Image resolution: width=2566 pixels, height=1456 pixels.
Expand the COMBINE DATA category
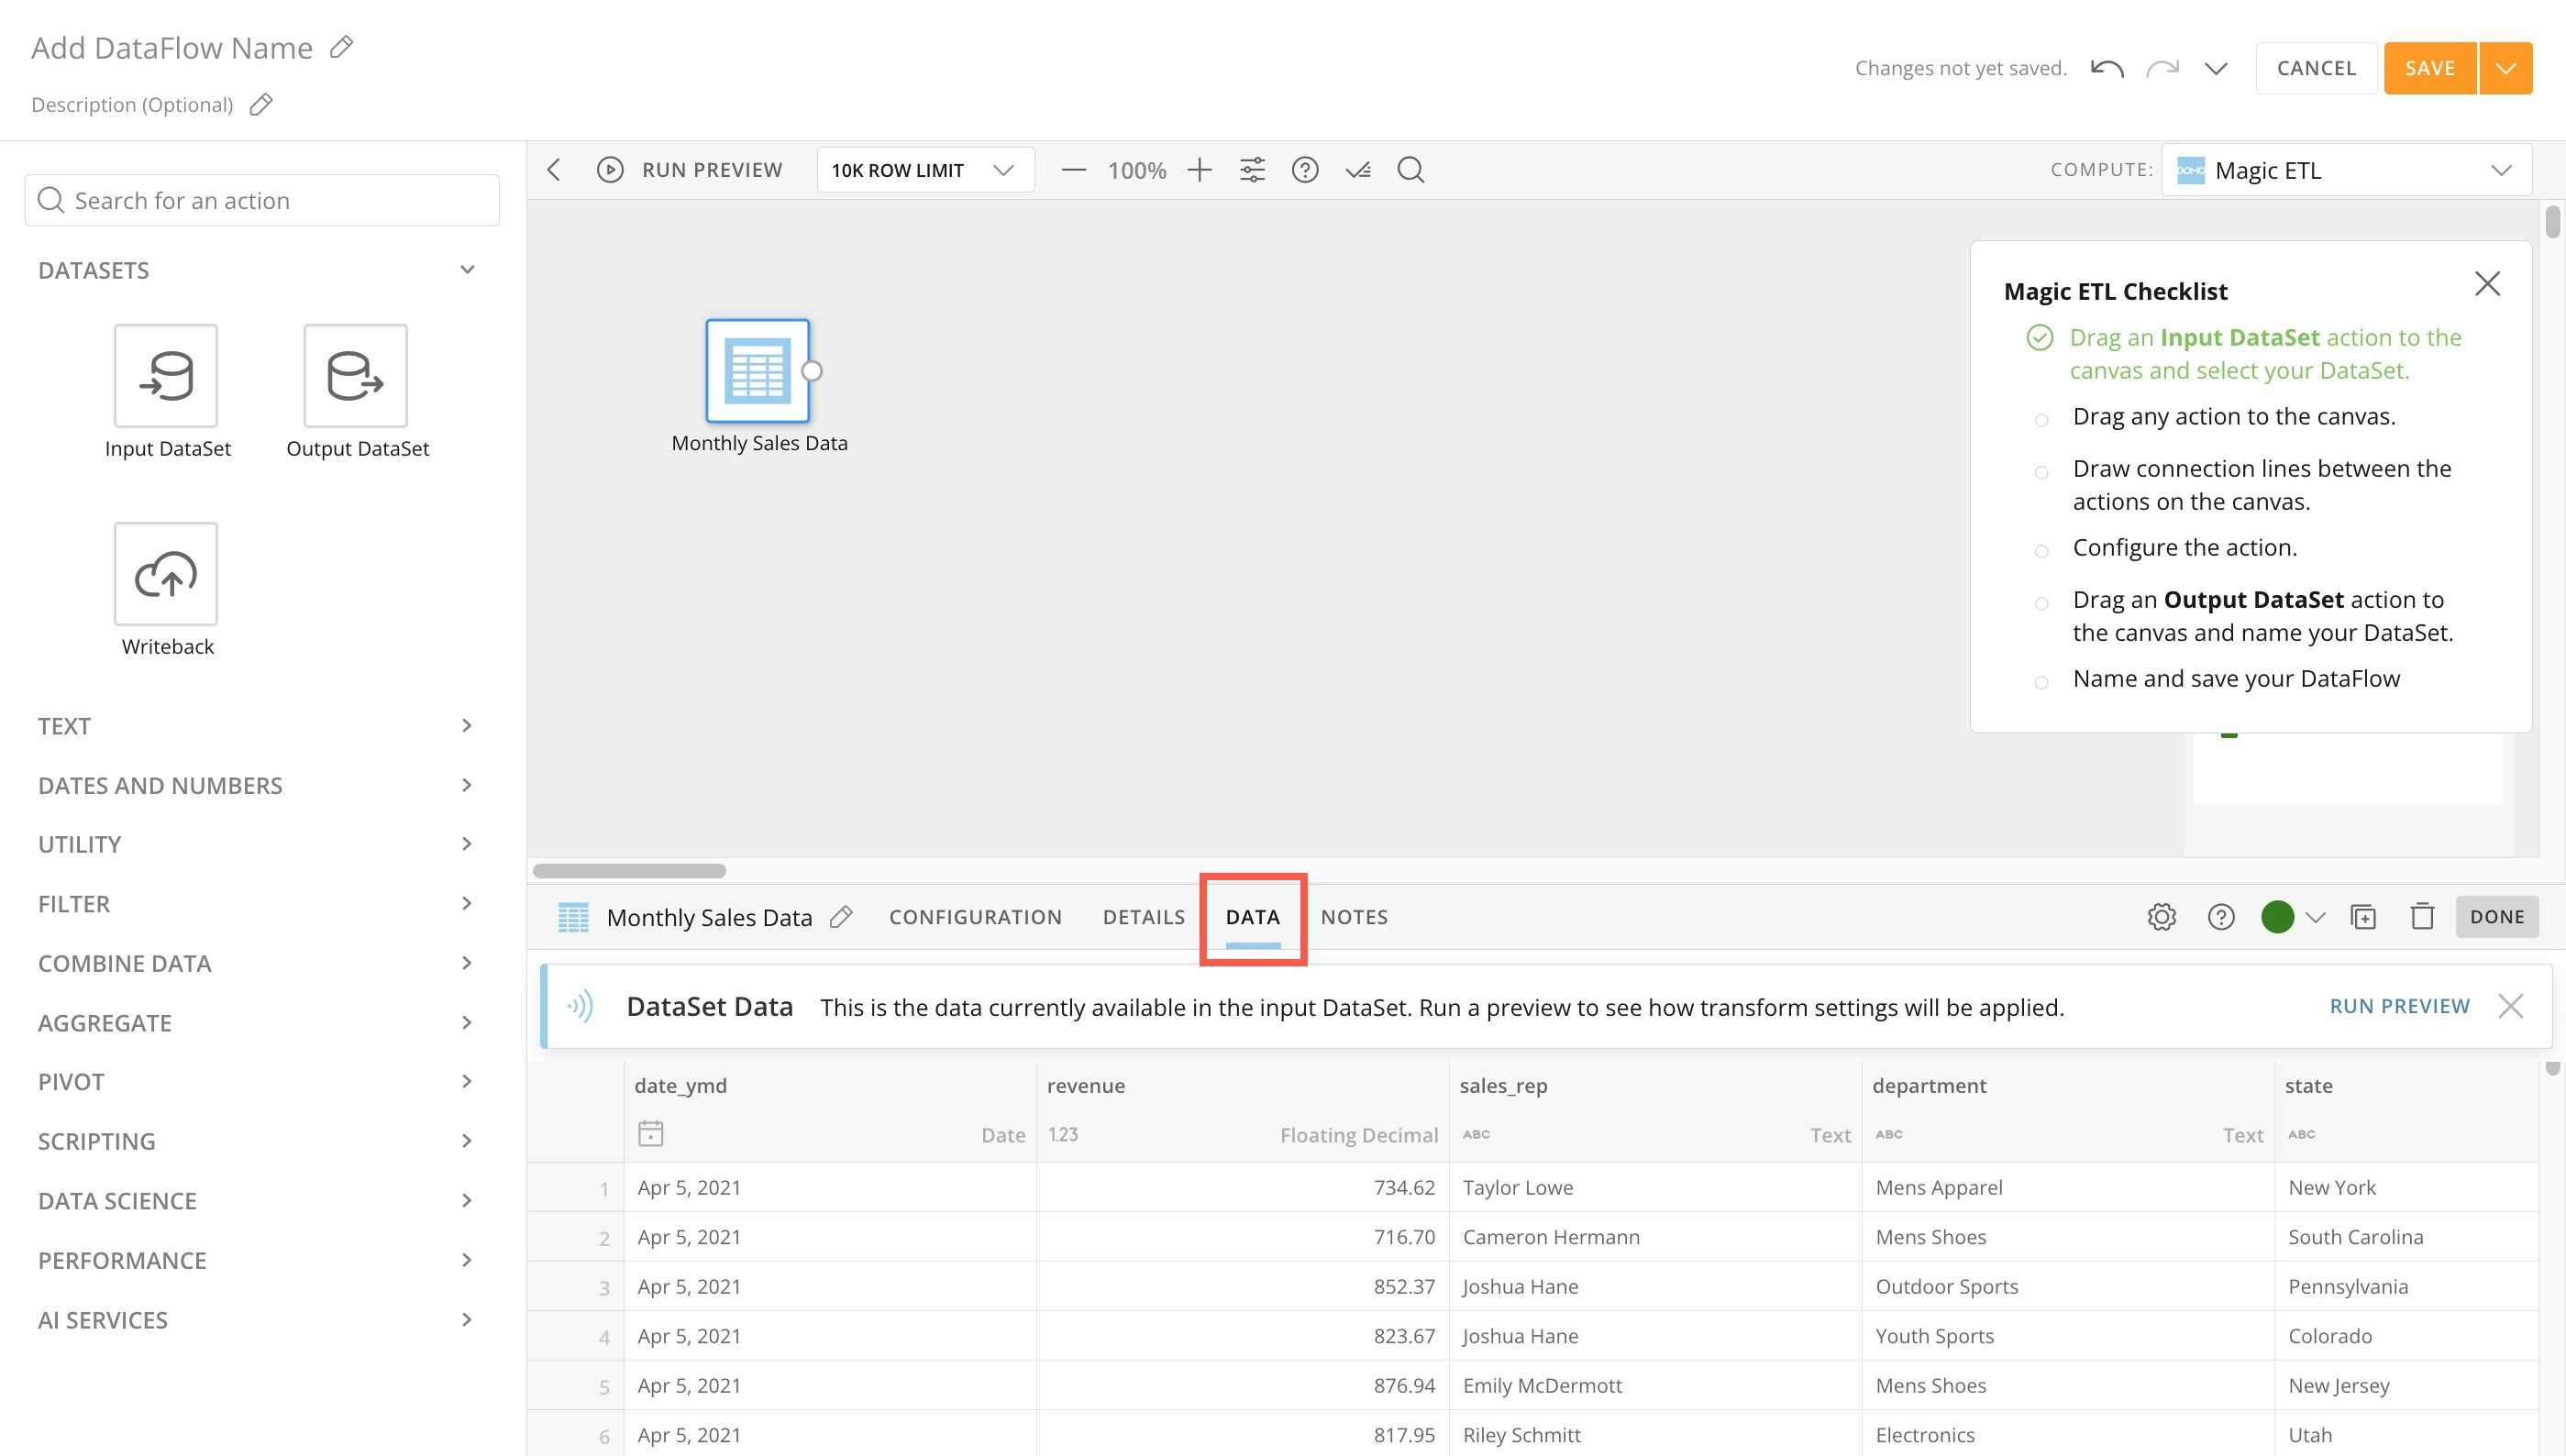255,963
